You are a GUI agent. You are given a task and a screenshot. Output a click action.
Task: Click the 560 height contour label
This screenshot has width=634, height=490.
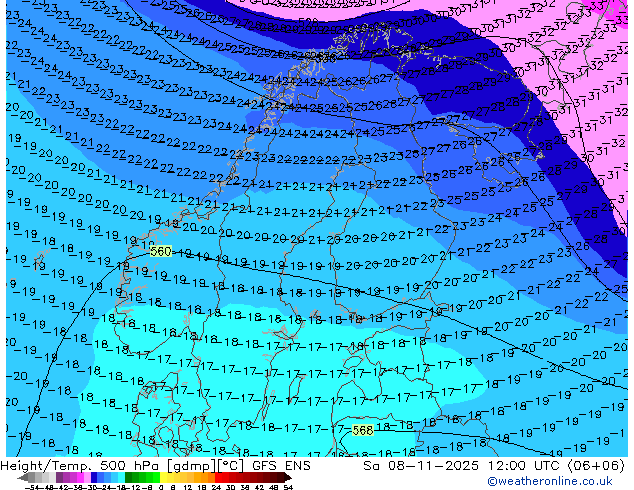[x=161, y=251]
